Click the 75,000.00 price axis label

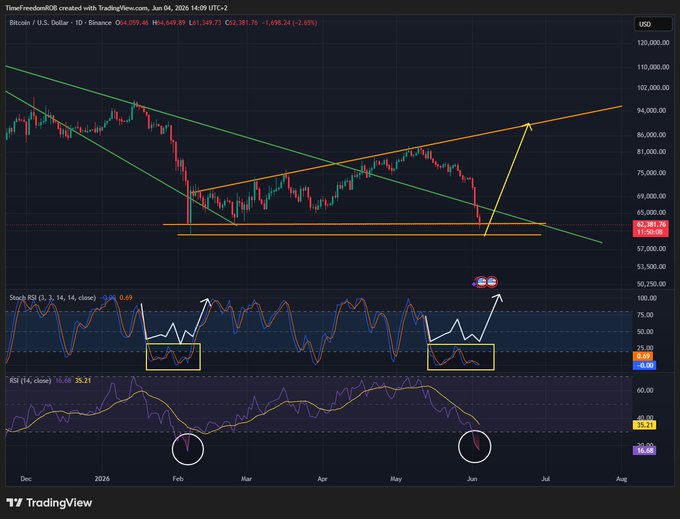tap(651, 173)
